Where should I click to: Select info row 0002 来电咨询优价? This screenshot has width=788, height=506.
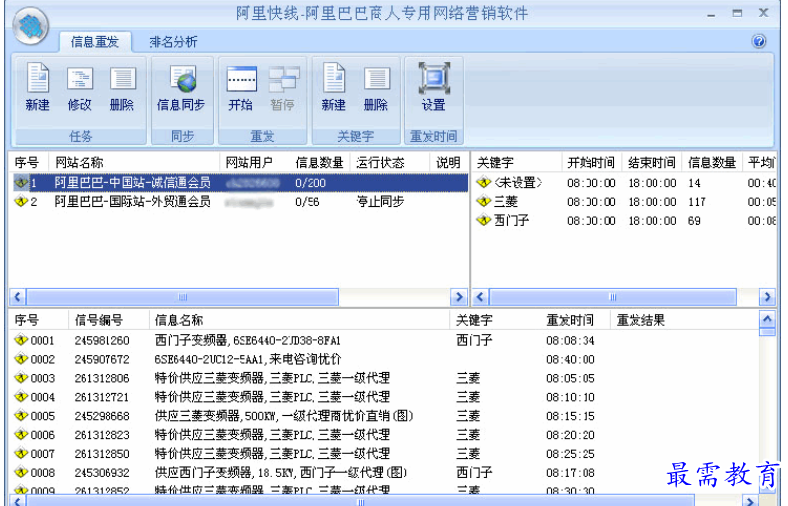pos(383,360)
